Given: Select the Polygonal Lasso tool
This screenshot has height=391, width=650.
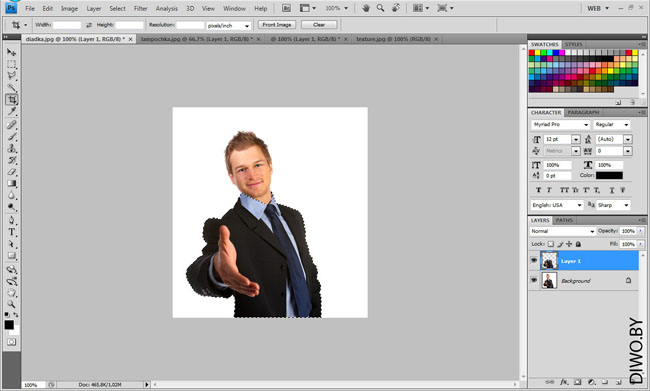Looking at the screenshot, I should click(x=12, y=76).
